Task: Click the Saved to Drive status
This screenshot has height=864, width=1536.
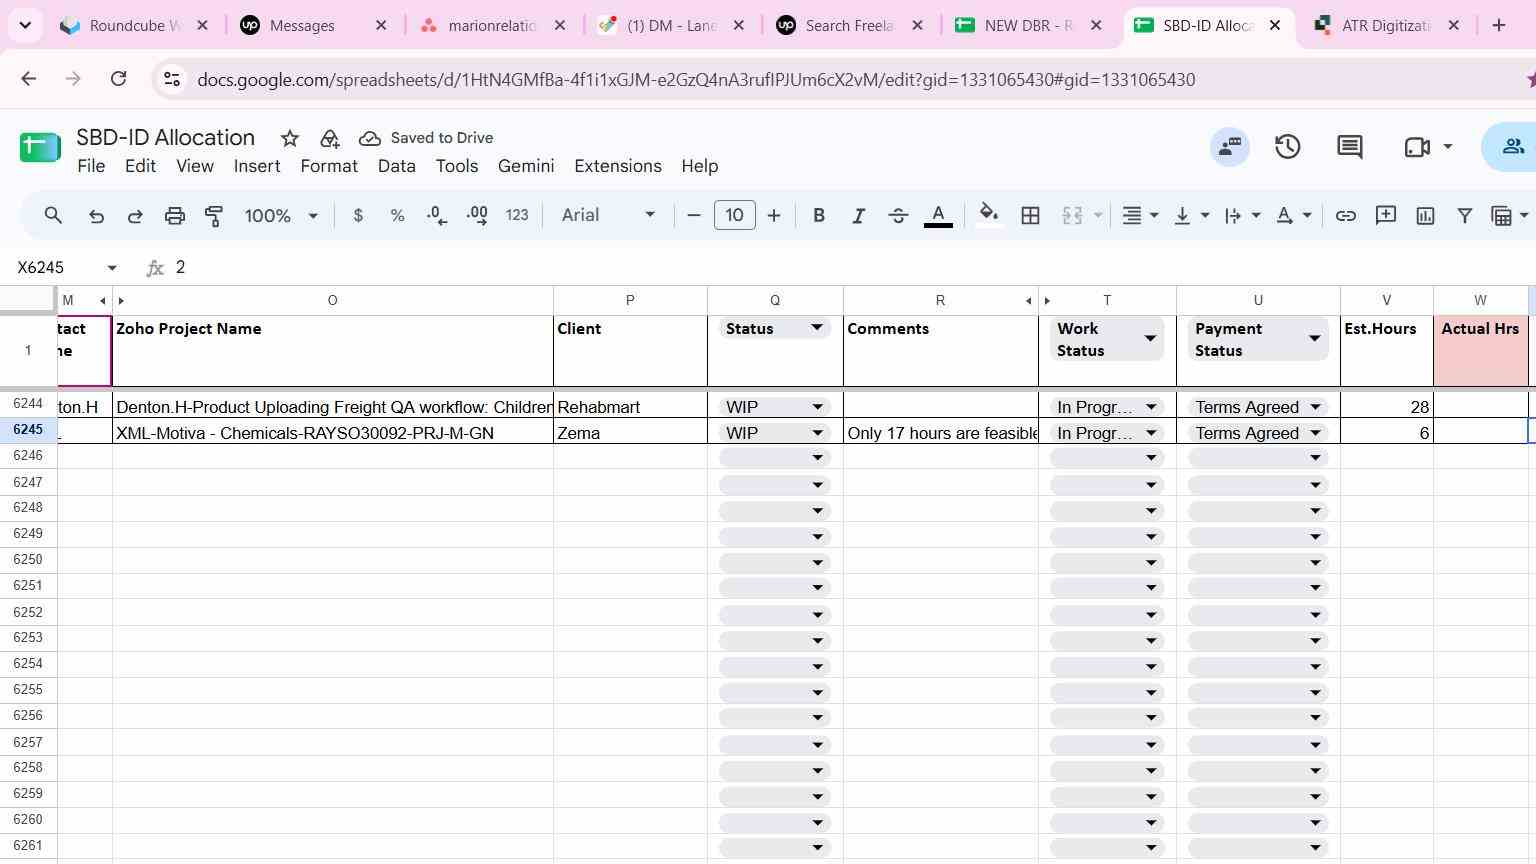Action: [426, 138]
